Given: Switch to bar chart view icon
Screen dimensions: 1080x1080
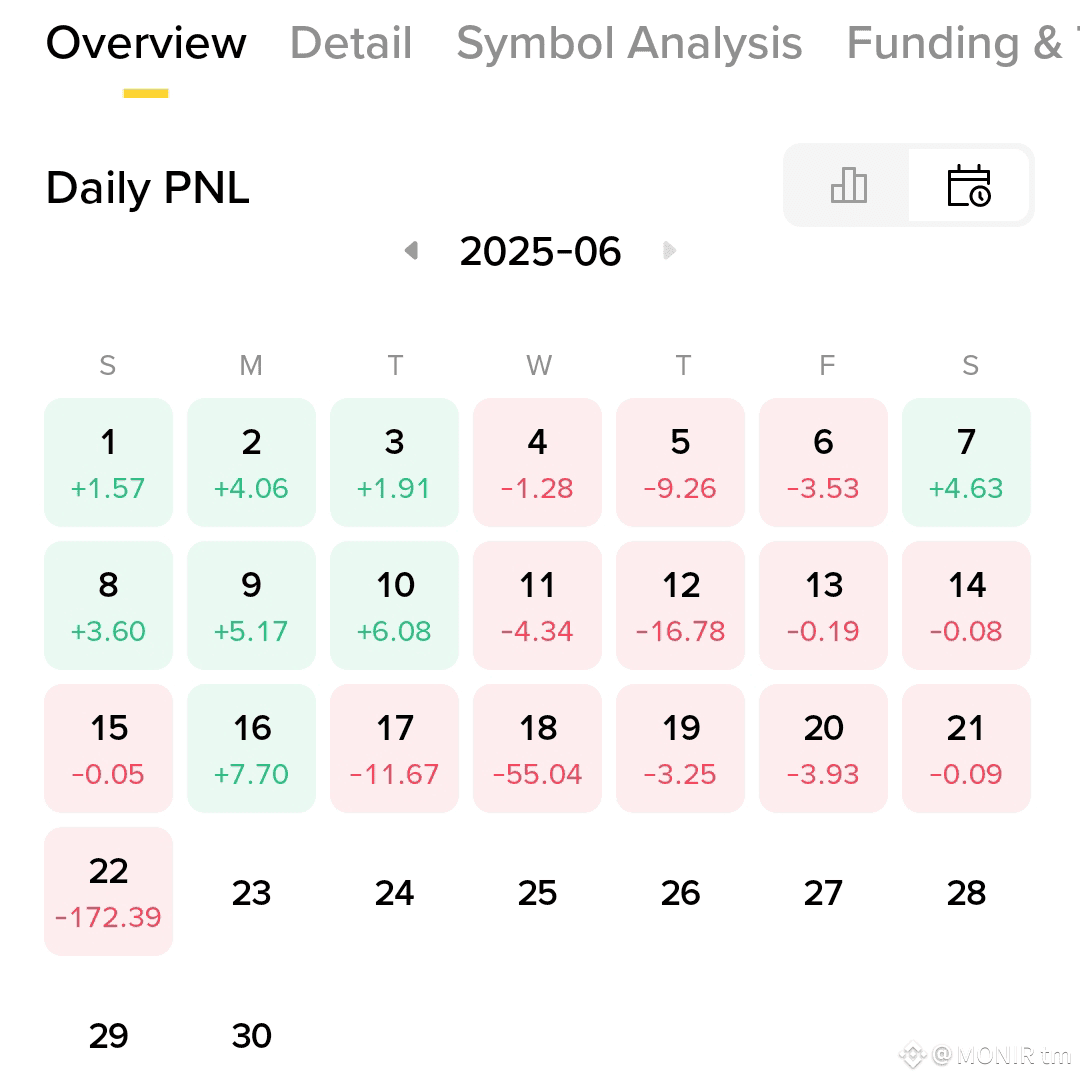Looking at the screenshot, I should tap(848, 185).
